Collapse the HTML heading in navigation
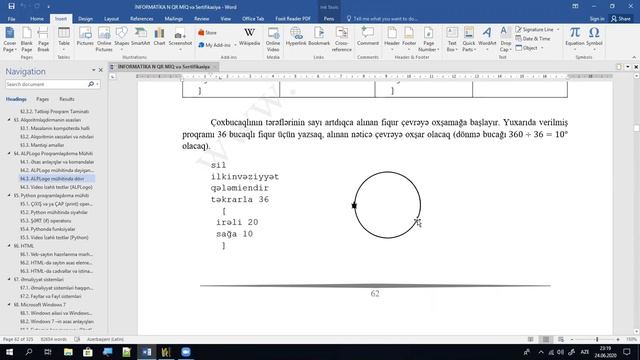Image resolution: width=640 pixels, height=360 pixels. (9, 246)
